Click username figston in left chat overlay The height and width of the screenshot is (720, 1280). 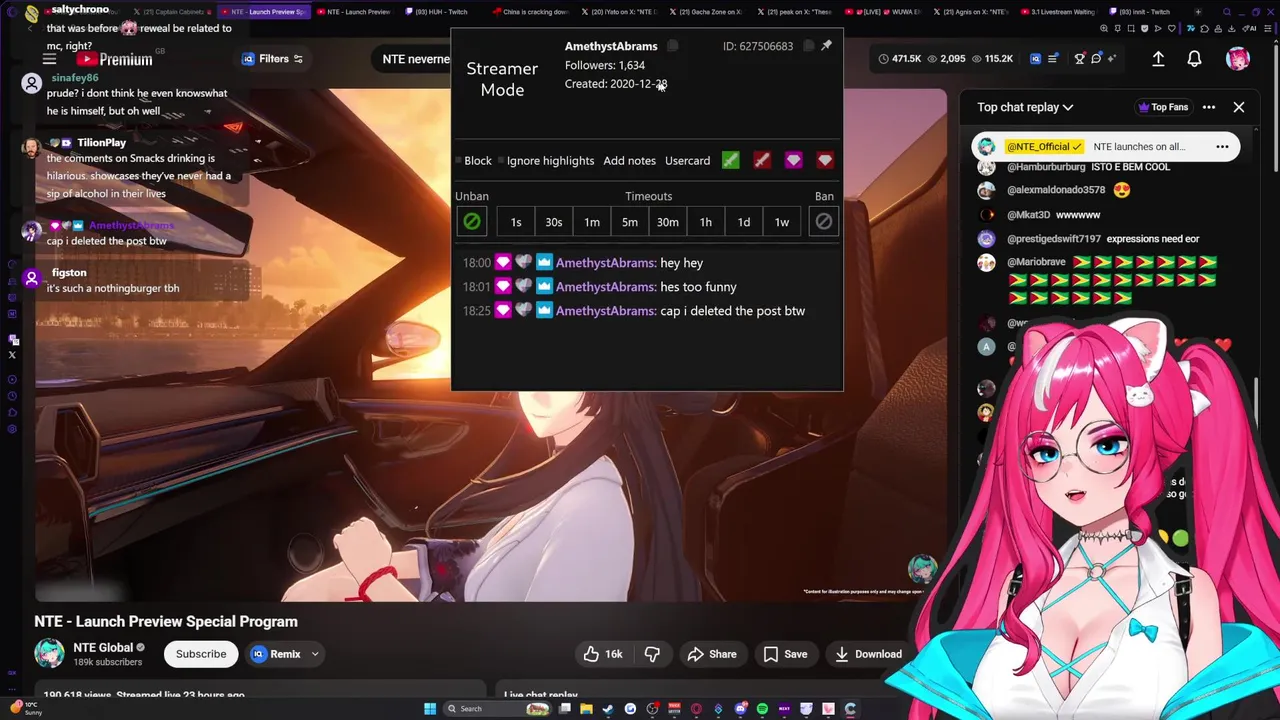(69, 273)
